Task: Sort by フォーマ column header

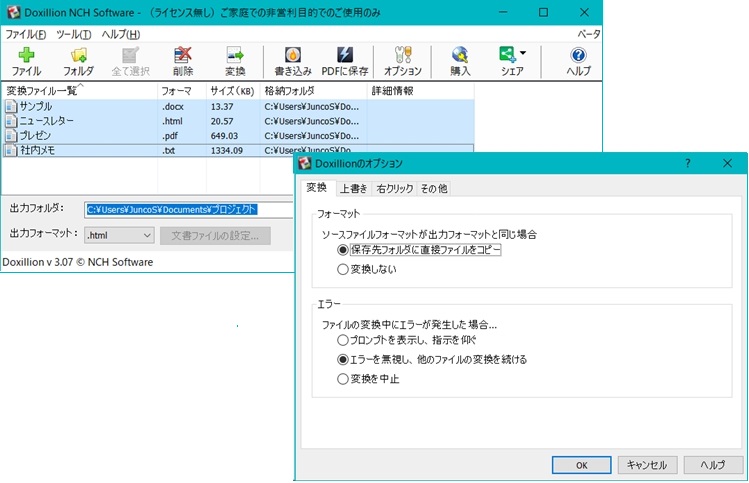Action: tap(182, 91)
